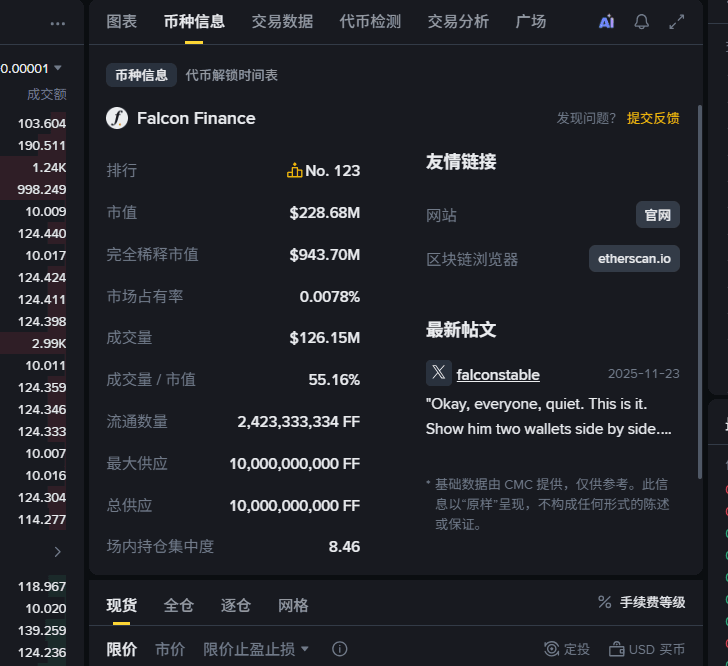Click the Falcon Finance coin logo
The height and width of the screenshot is (666, 728).
tap(117, 118)
